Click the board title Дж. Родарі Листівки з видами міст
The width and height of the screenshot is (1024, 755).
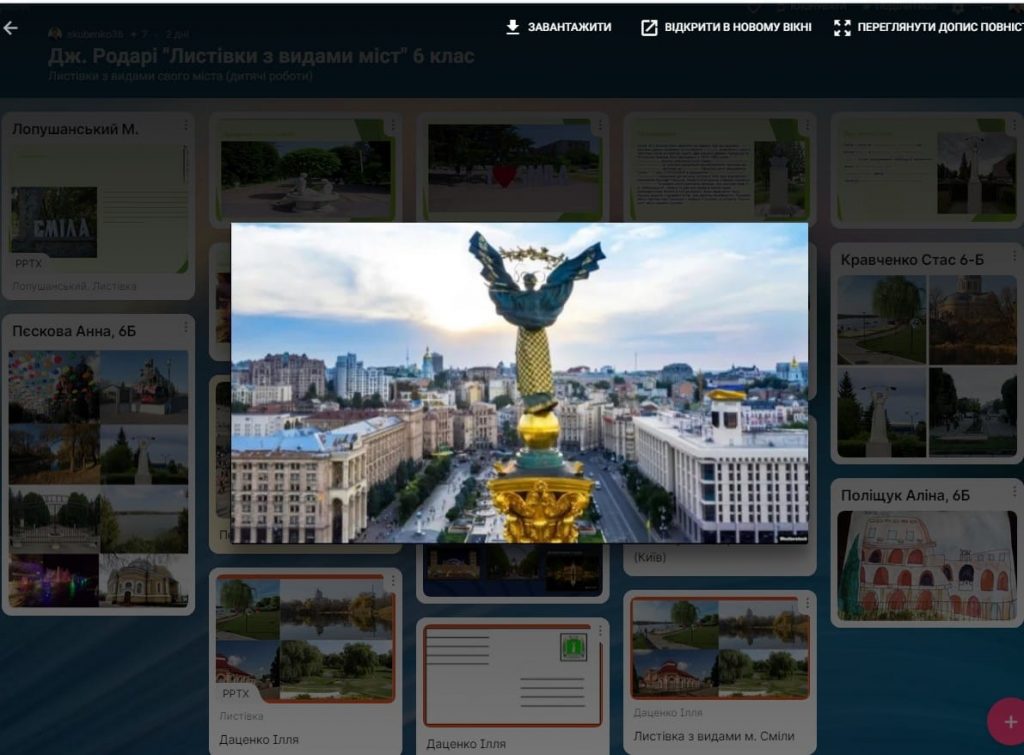(x=261, y=57)
